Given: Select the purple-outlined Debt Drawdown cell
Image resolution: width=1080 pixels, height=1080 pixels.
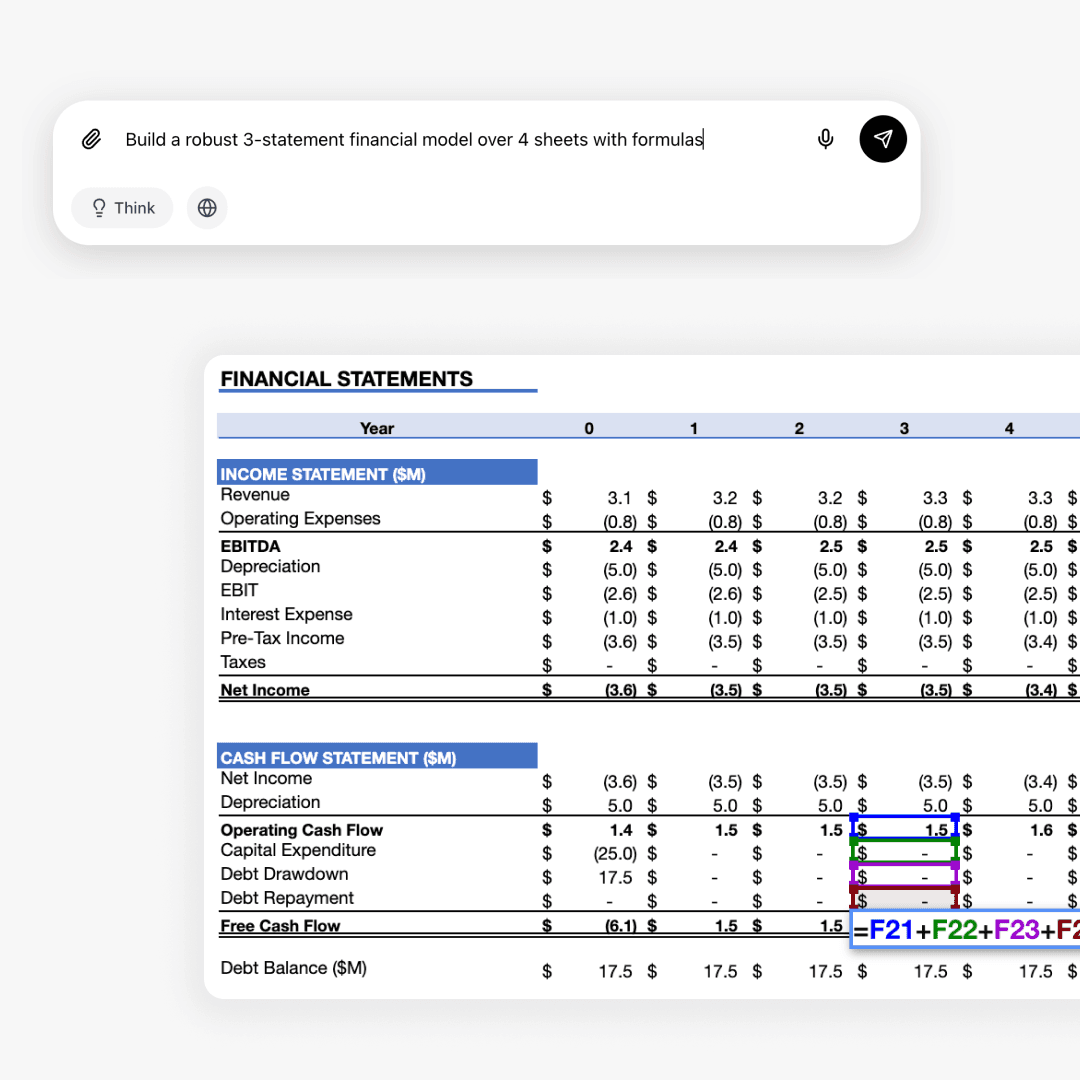Looking at the screenshot, I should point(904,875).
